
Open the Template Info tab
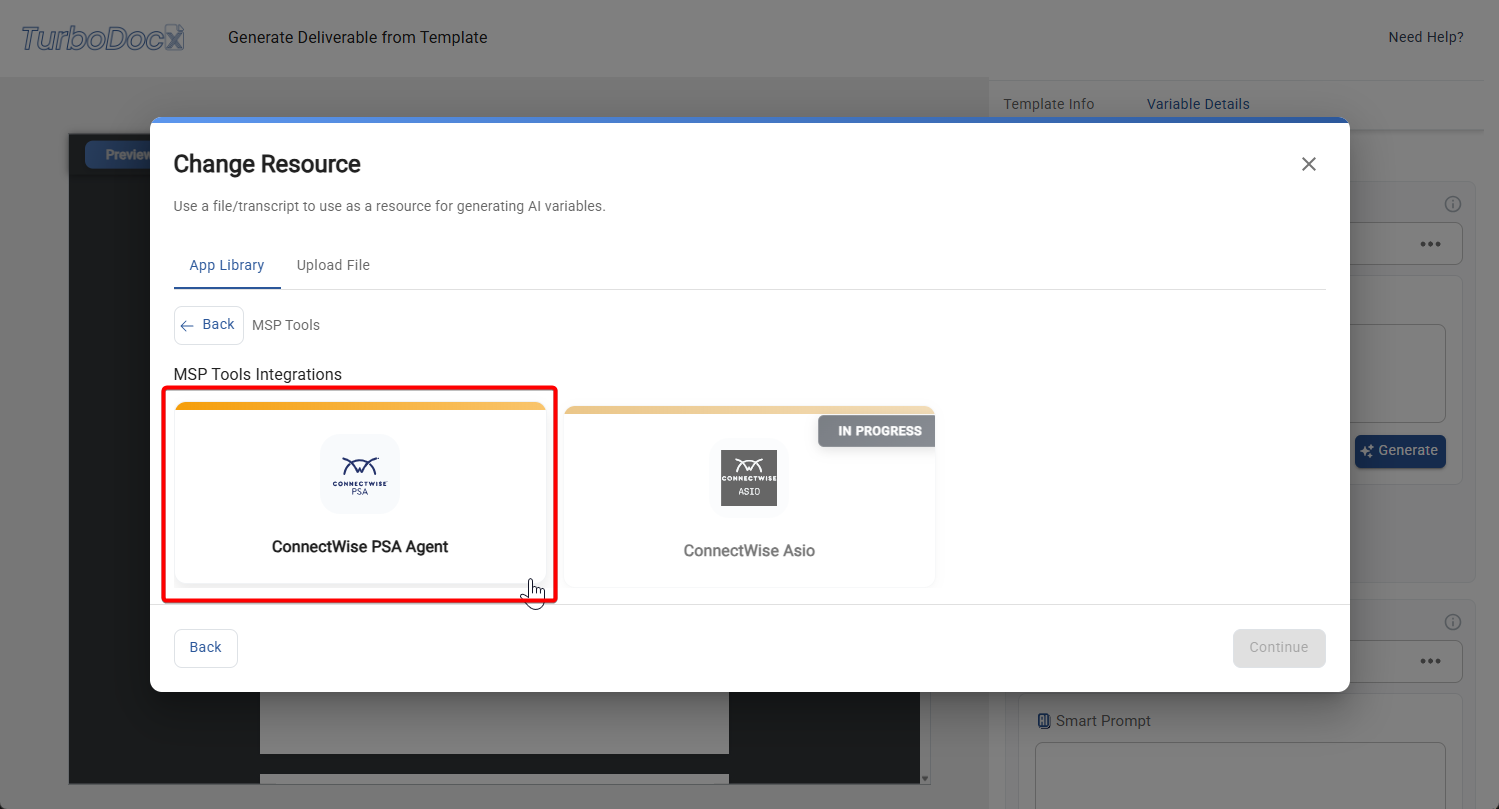coord(1049,104)
